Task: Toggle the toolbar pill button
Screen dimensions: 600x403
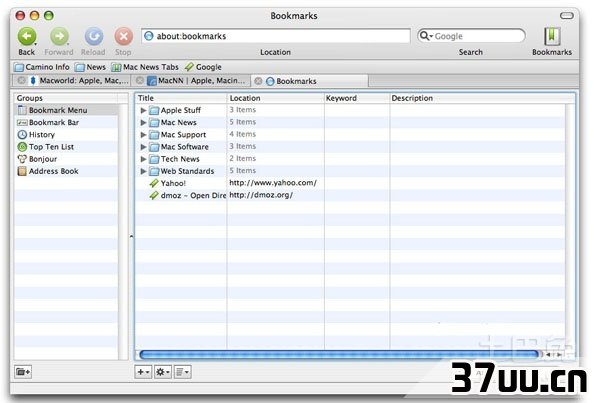Action: pyautogui.click(x=566, y=16)
